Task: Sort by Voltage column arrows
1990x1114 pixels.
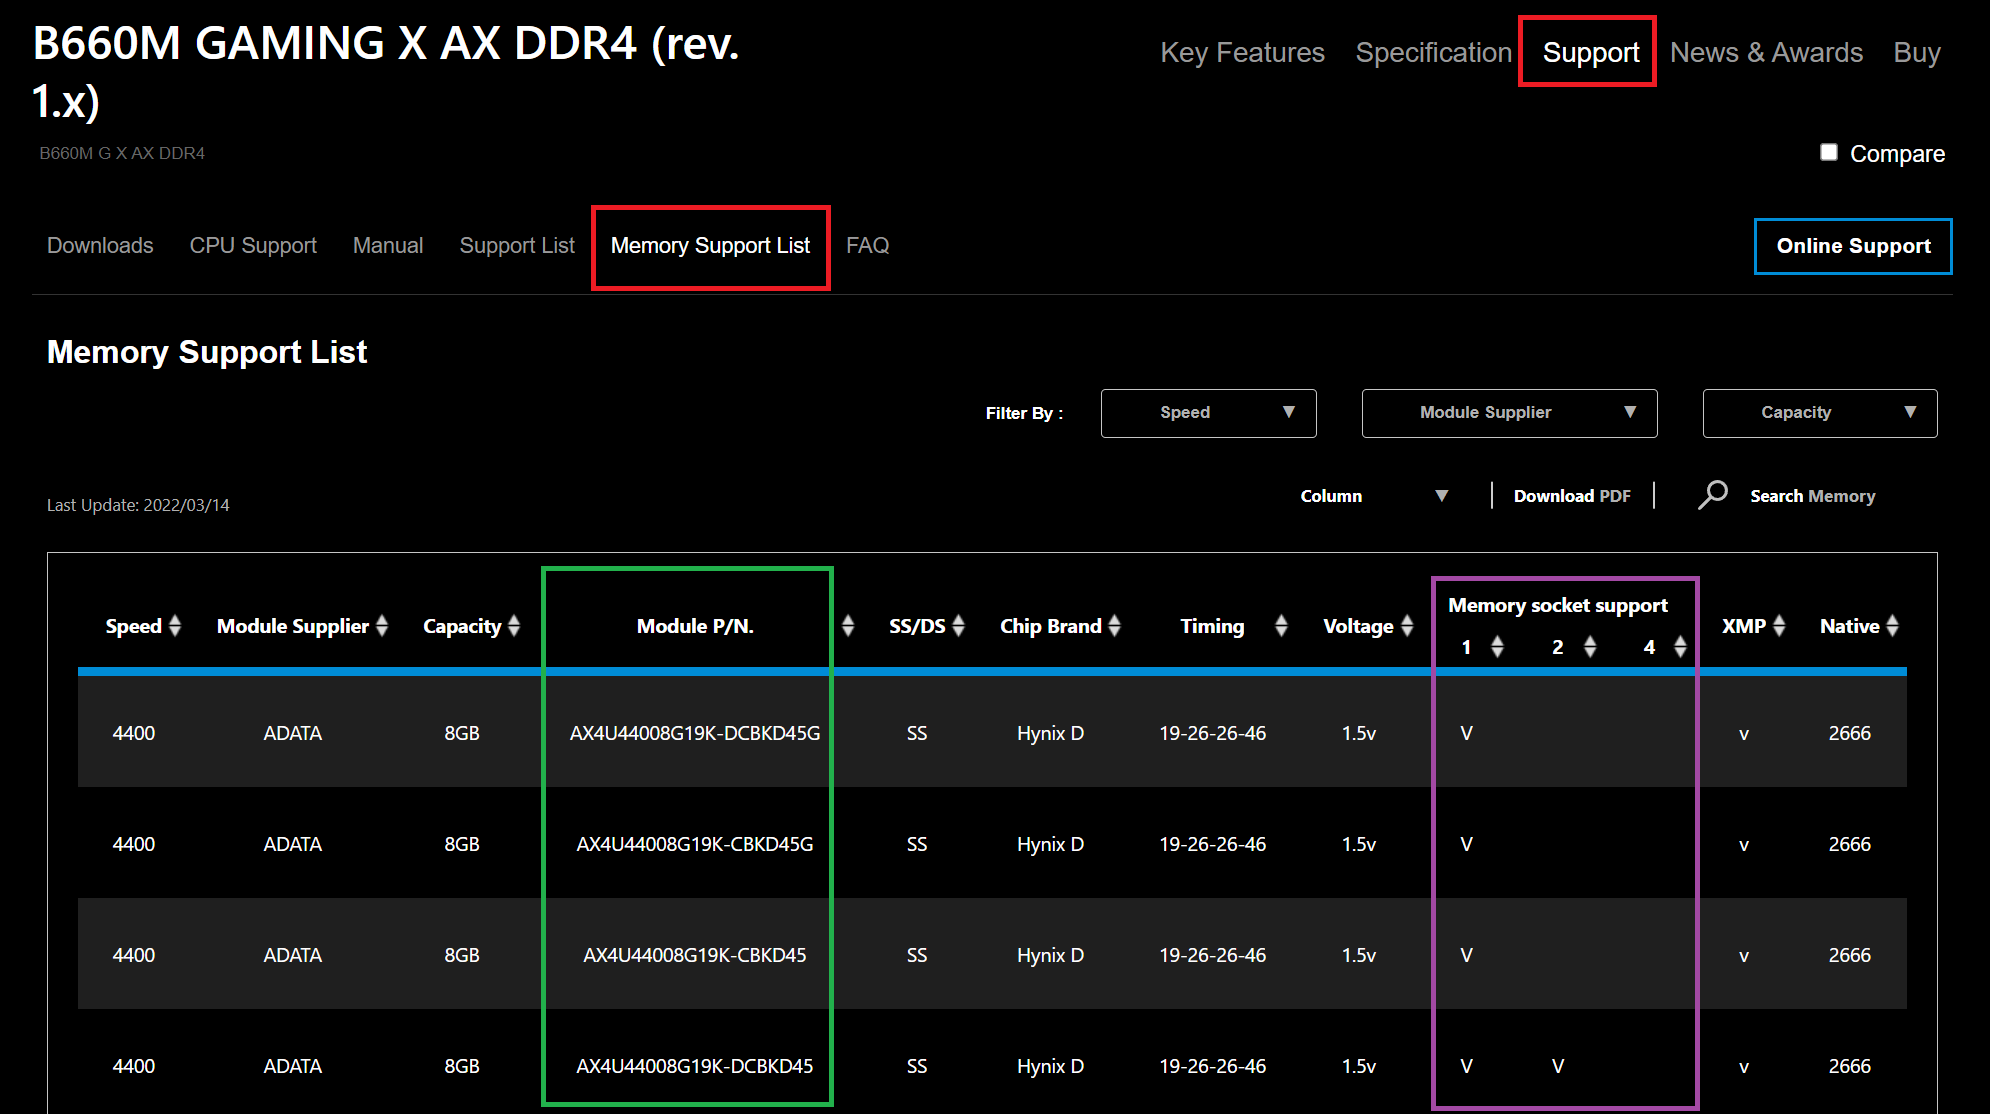Action: (1407, 626)
